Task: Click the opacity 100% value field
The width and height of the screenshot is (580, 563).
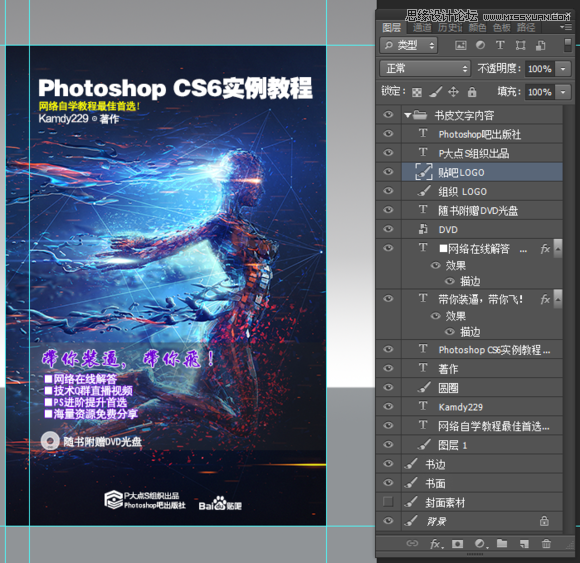Action: (x=540, y=69)
